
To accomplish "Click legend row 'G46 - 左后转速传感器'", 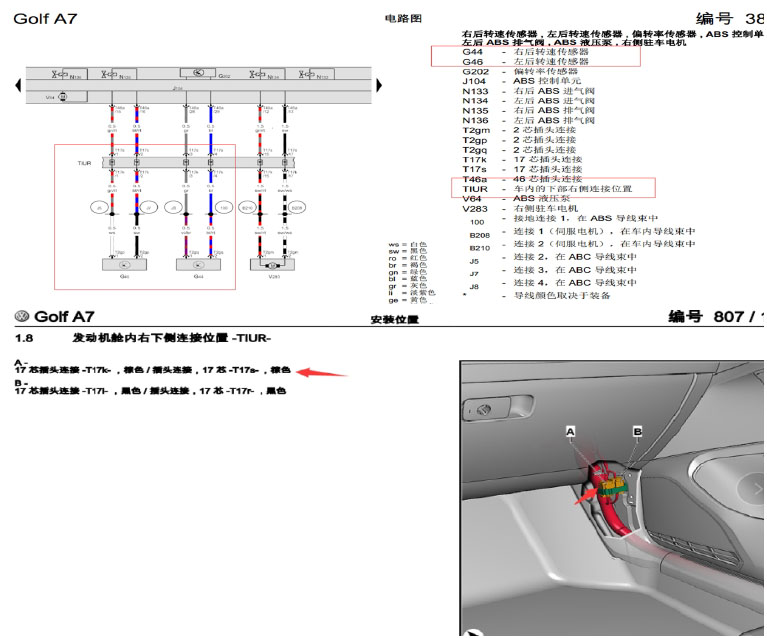I will click(526, 62).
